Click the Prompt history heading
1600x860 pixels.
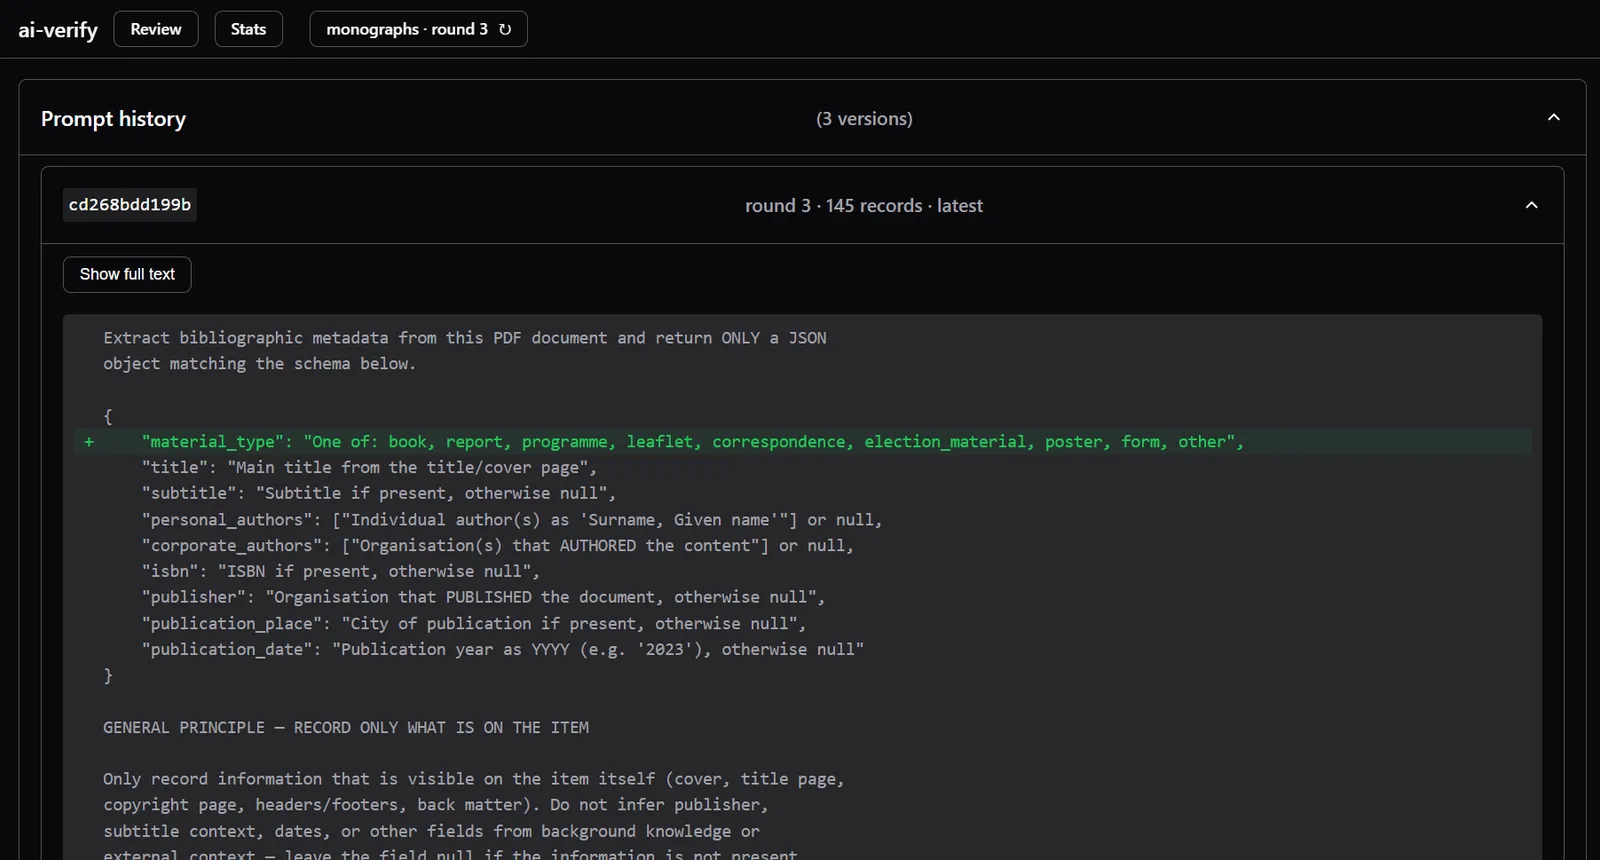113,119
